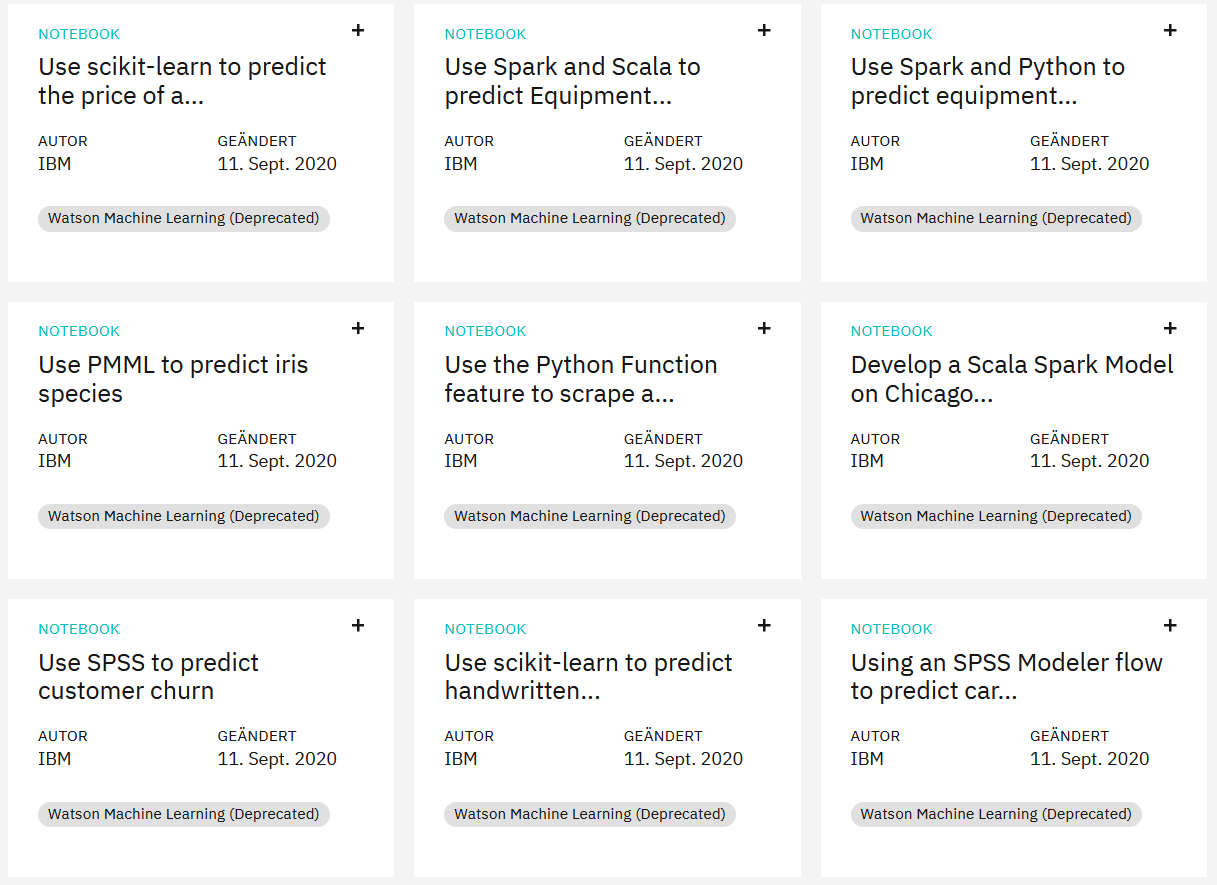This screenshot has width=1217, height=885.
Task: Click Watson Machine Learning tag on SPSS Modeler card
Action: pyautogui.click(x=996, y=814)
